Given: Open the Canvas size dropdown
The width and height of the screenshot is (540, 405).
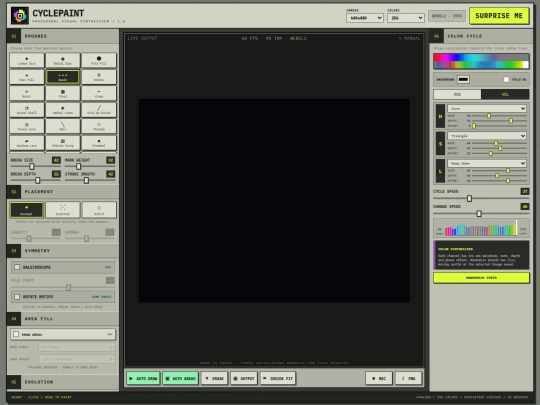Looking at the screenshot, I should click(x=365, y=18).
